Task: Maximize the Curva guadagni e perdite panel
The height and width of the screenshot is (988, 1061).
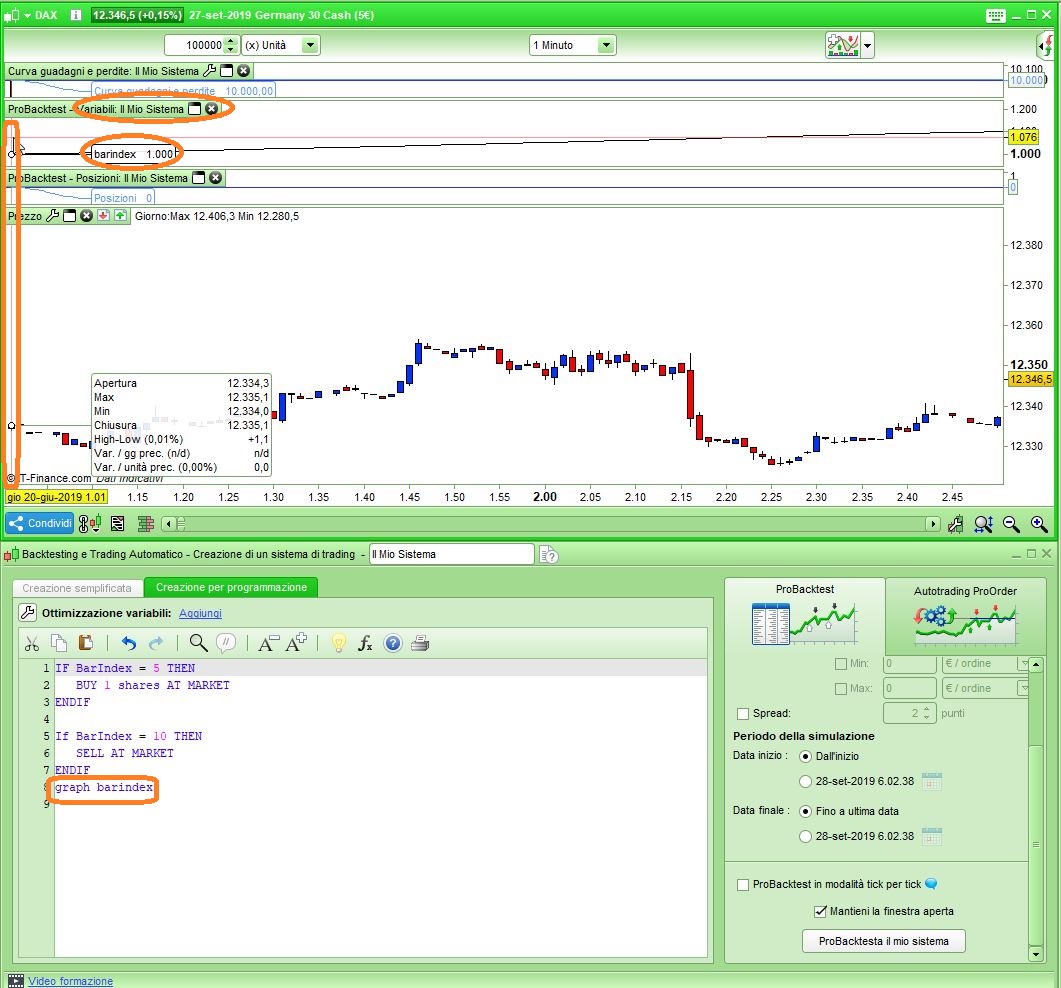Action: click(x=227, y=70)
